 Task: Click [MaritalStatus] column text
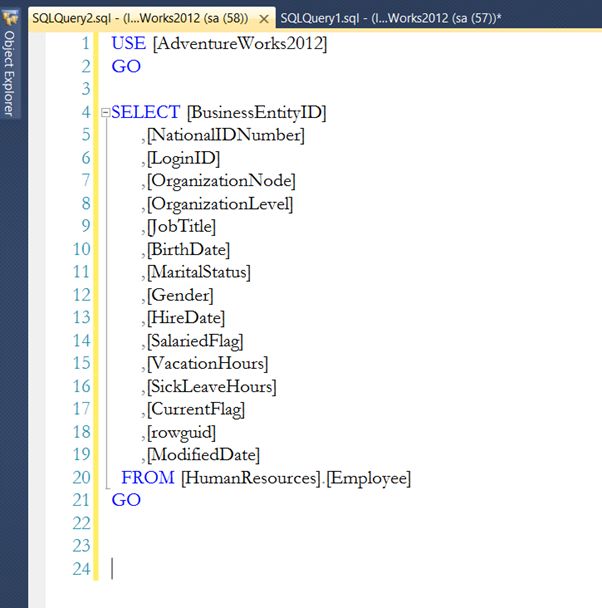pos(199,272)
